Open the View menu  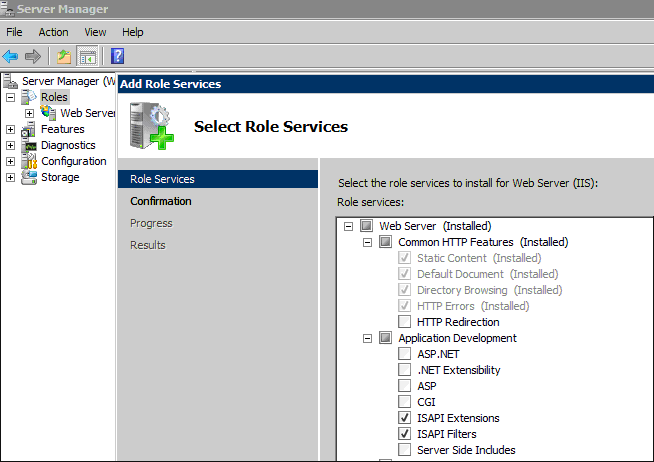(95, 32)
